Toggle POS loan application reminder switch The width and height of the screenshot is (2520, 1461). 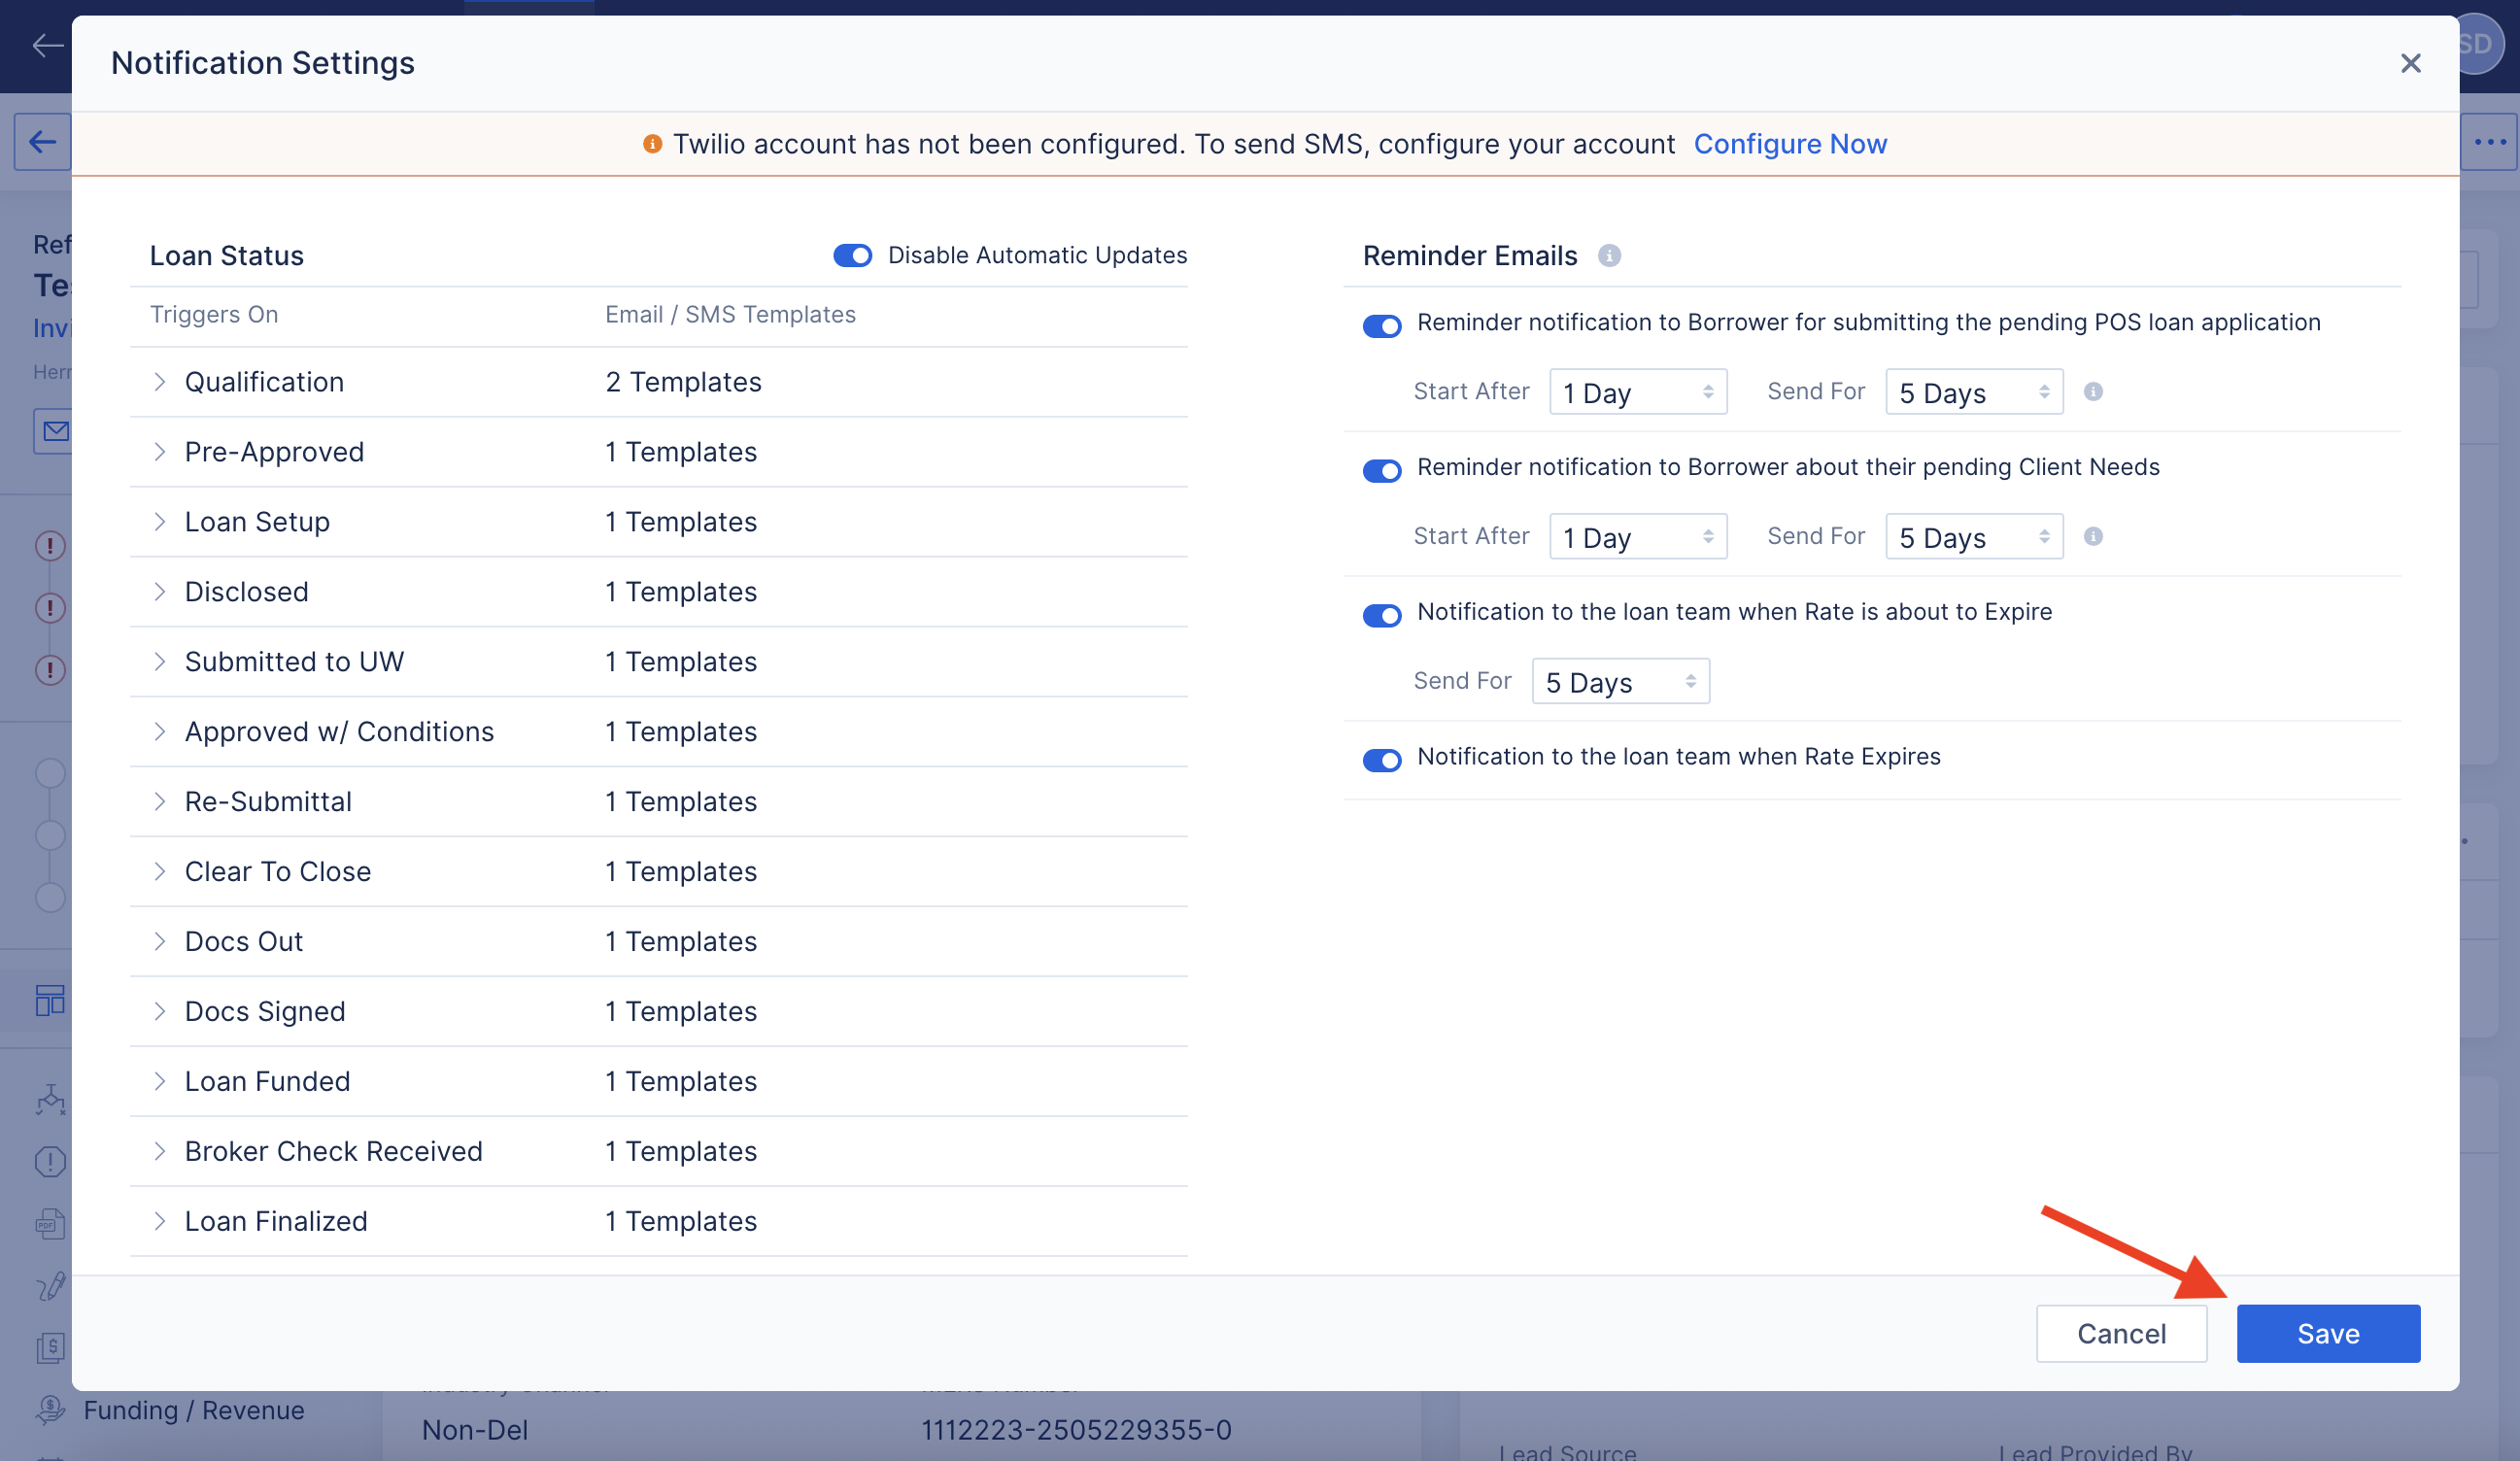coord(1382,326)
